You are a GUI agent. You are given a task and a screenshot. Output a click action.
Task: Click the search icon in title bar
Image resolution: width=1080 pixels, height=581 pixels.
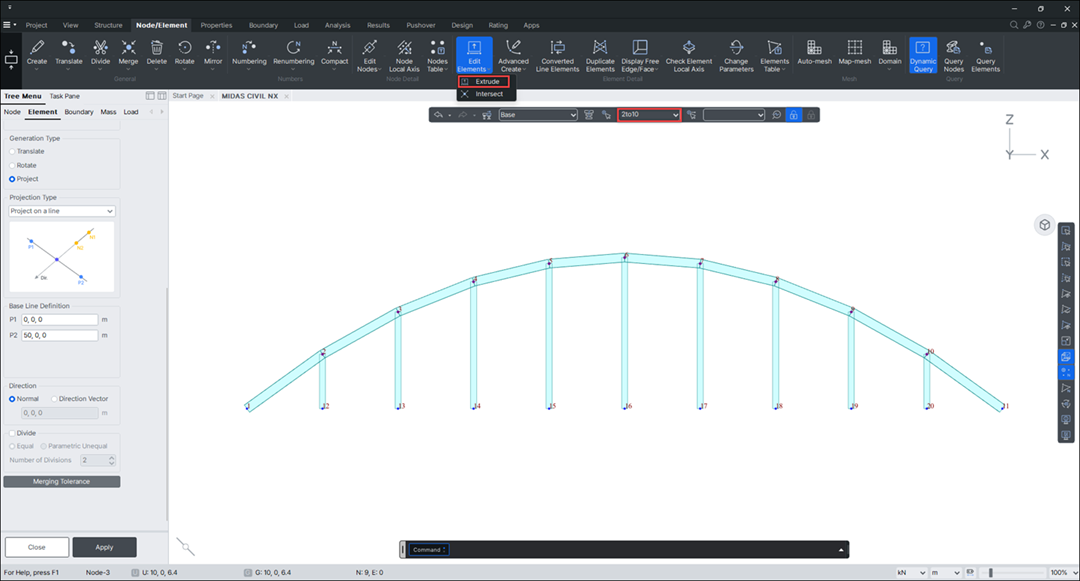pos(1013,25)
